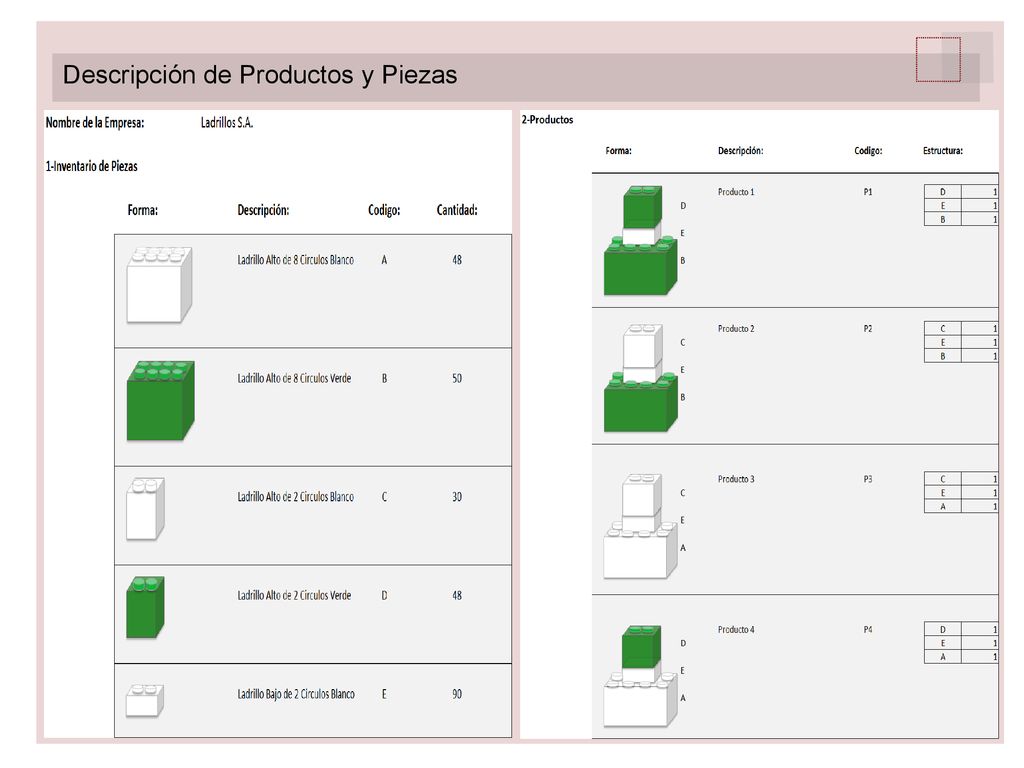Select the '2-Productos' heading
The image size is (1024, 768).
coord(547,120)
